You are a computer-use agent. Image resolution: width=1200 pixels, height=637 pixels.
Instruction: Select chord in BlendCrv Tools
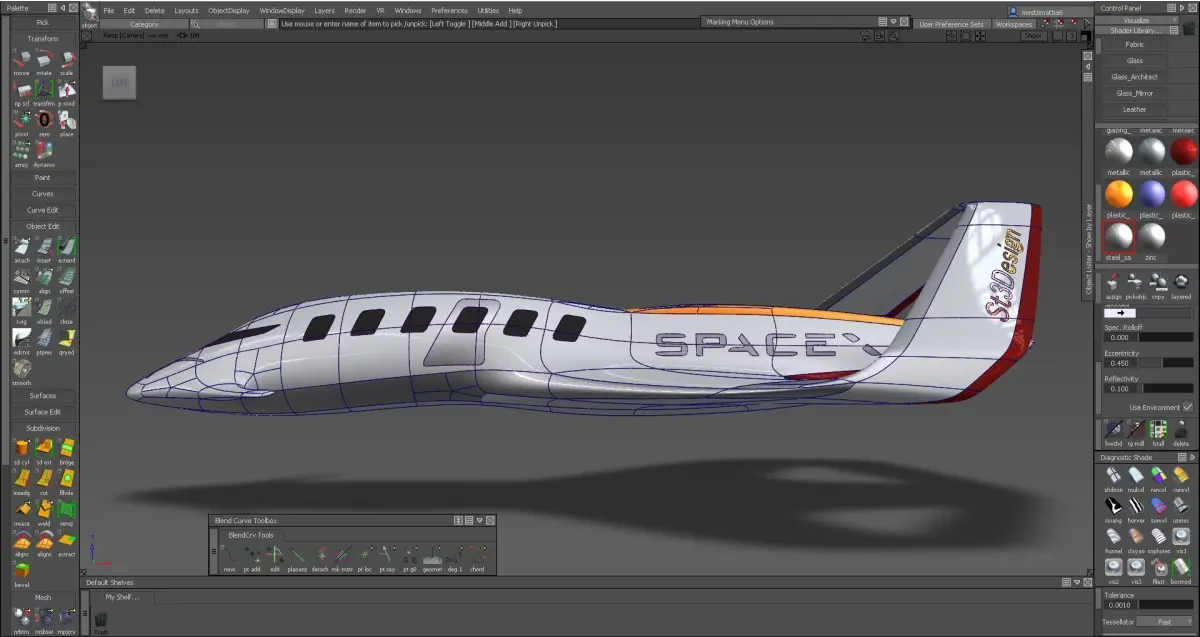[x=477, y=557]
